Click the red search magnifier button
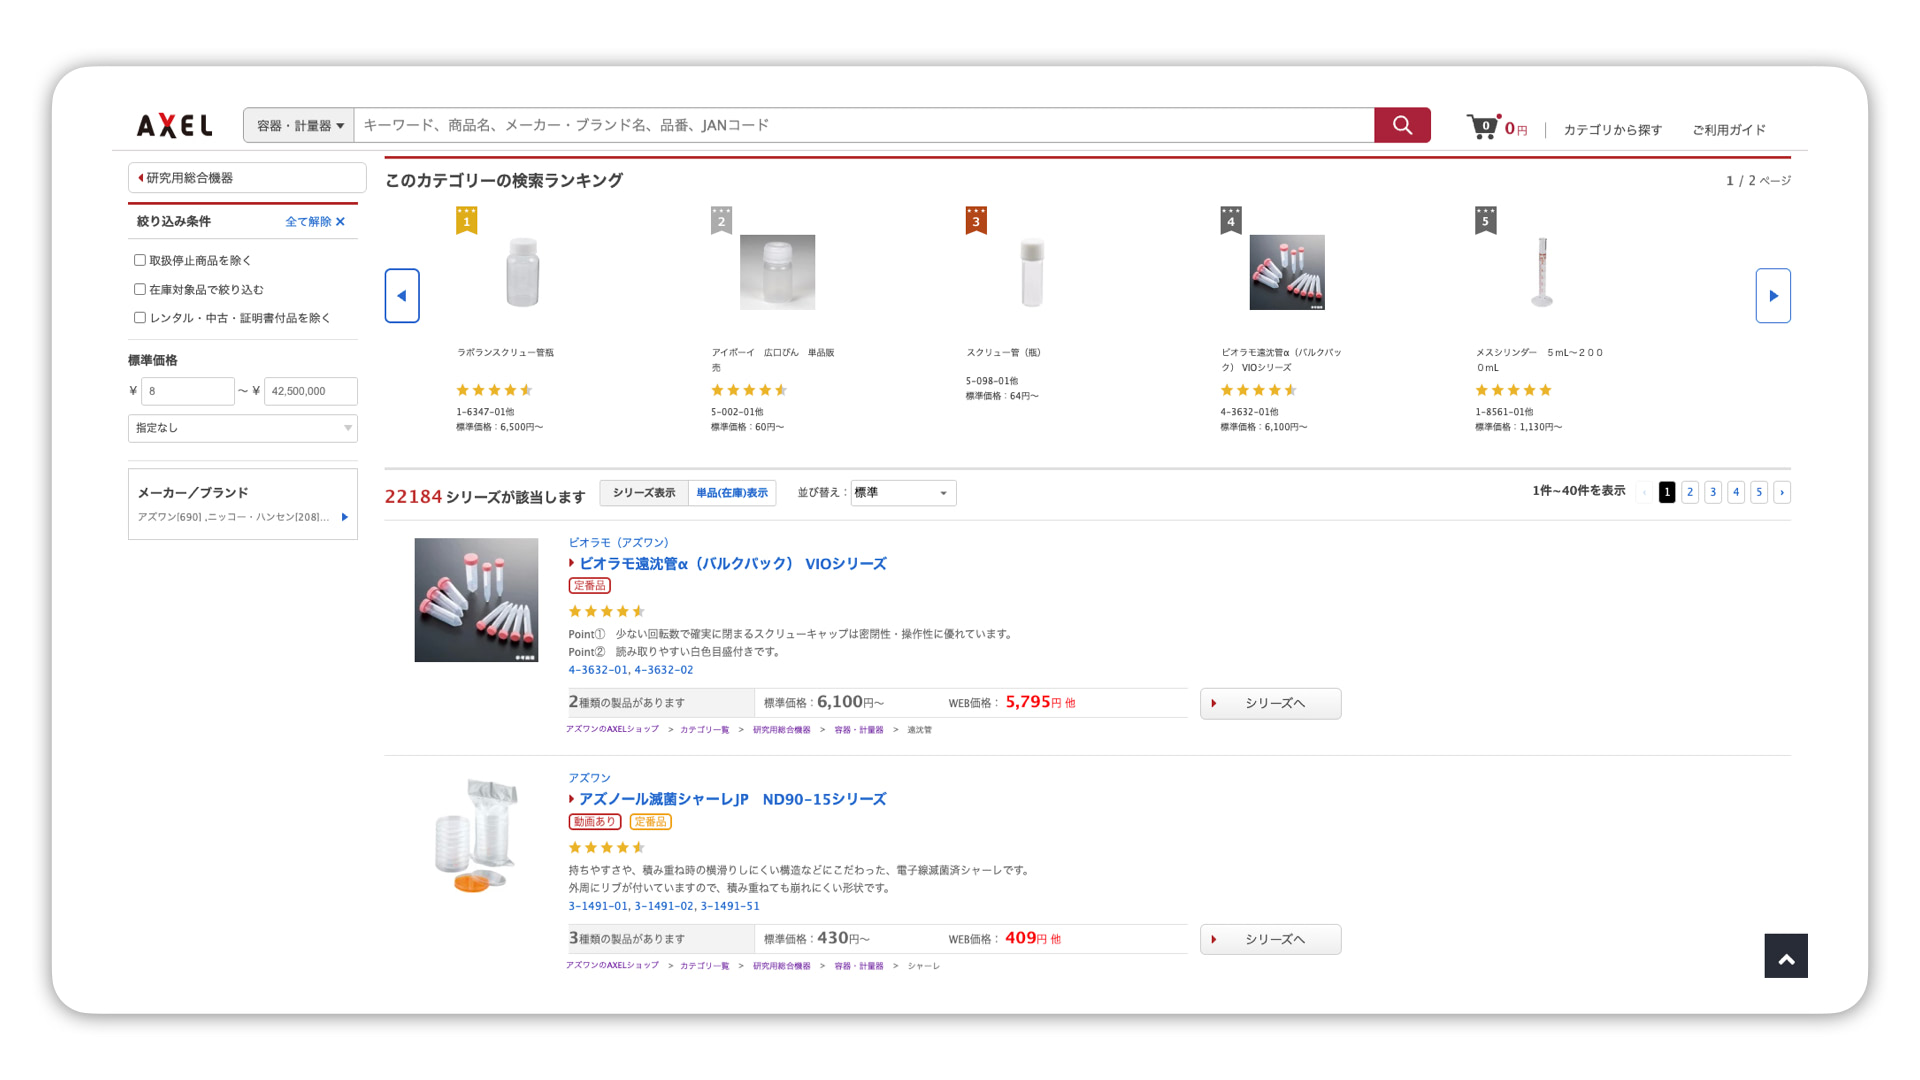The image size is (1920, 1080). (1402, 125)
